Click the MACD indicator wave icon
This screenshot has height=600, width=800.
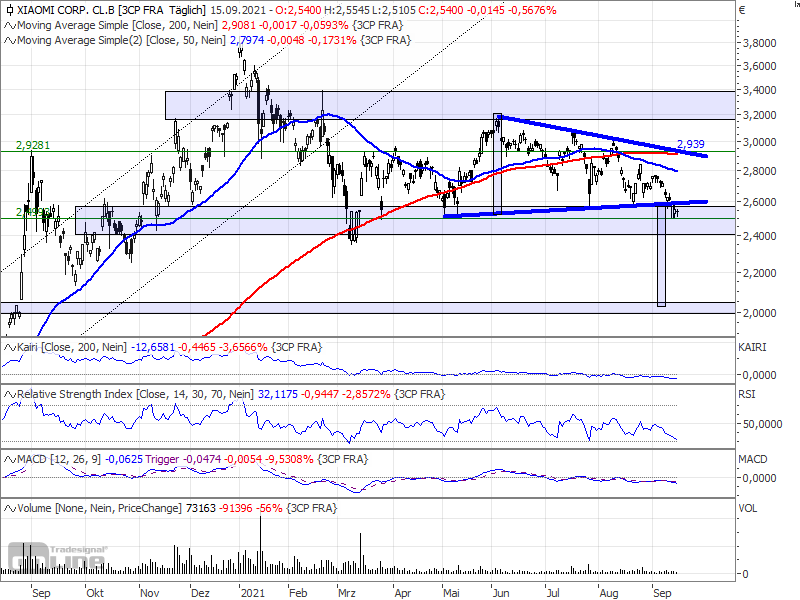(8, 458)
